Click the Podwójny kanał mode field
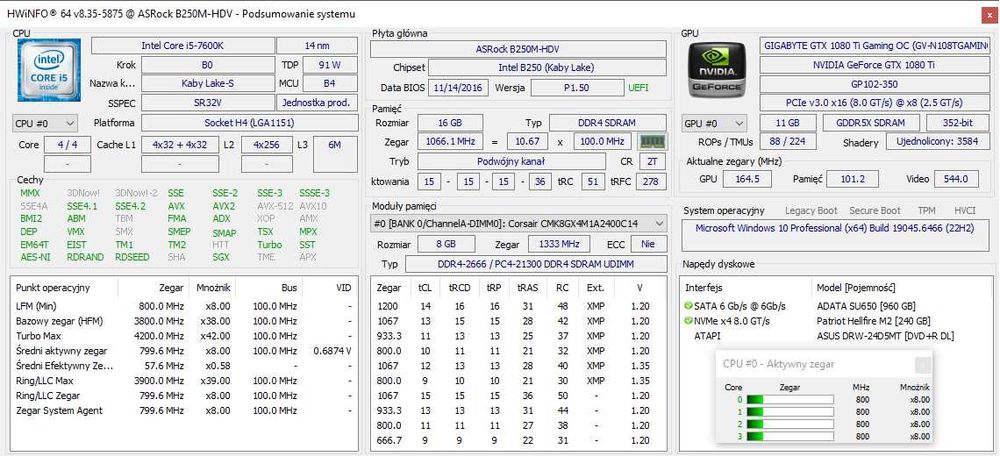 tap(511, 161)
